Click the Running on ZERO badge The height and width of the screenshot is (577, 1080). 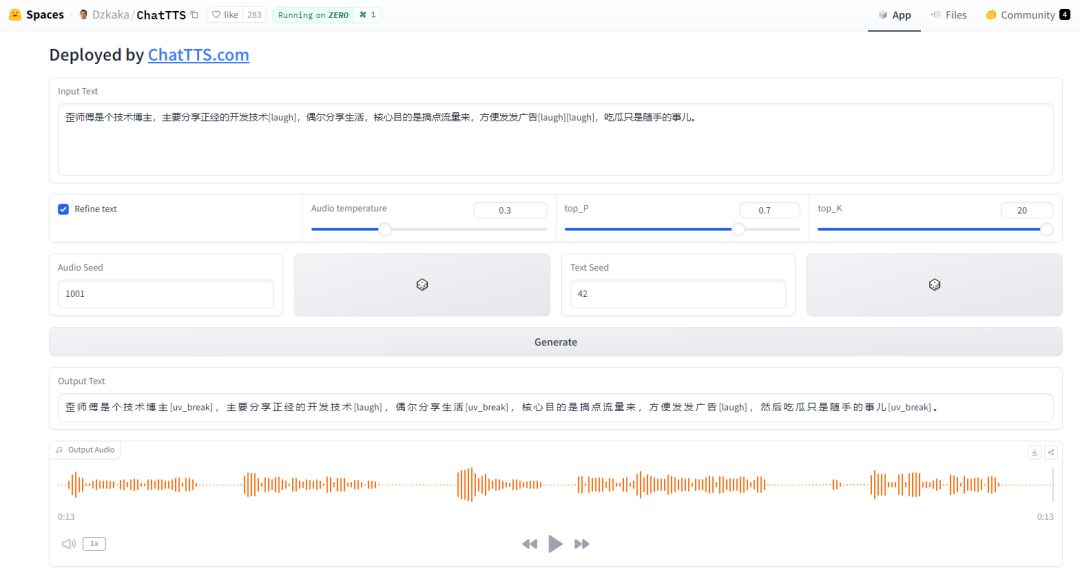pyautogui.click(x=313, y=14)
